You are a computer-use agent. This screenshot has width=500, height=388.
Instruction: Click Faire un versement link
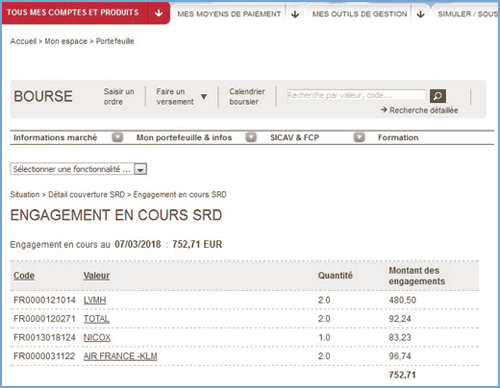(x=175, y=96)
